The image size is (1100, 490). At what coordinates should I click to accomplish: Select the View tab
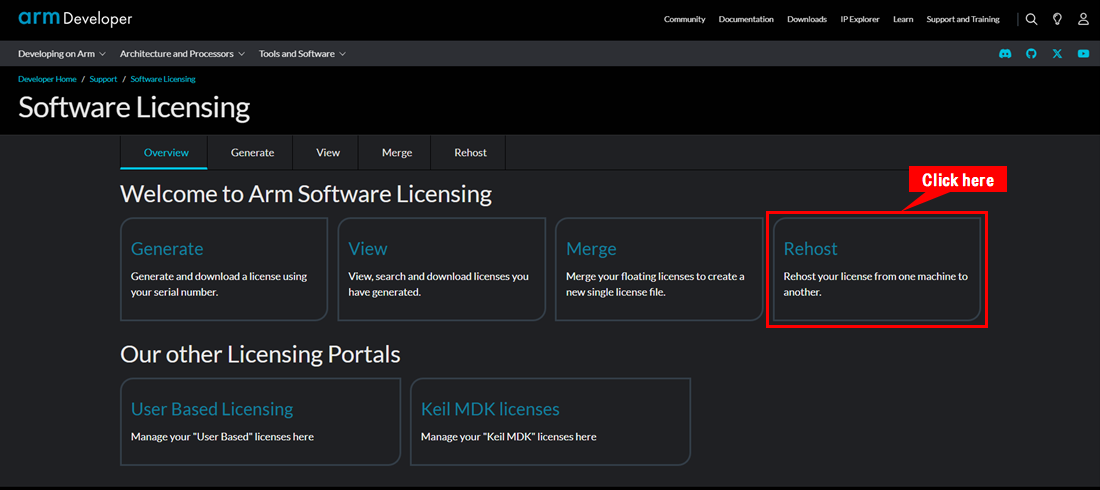click(328, 153)
